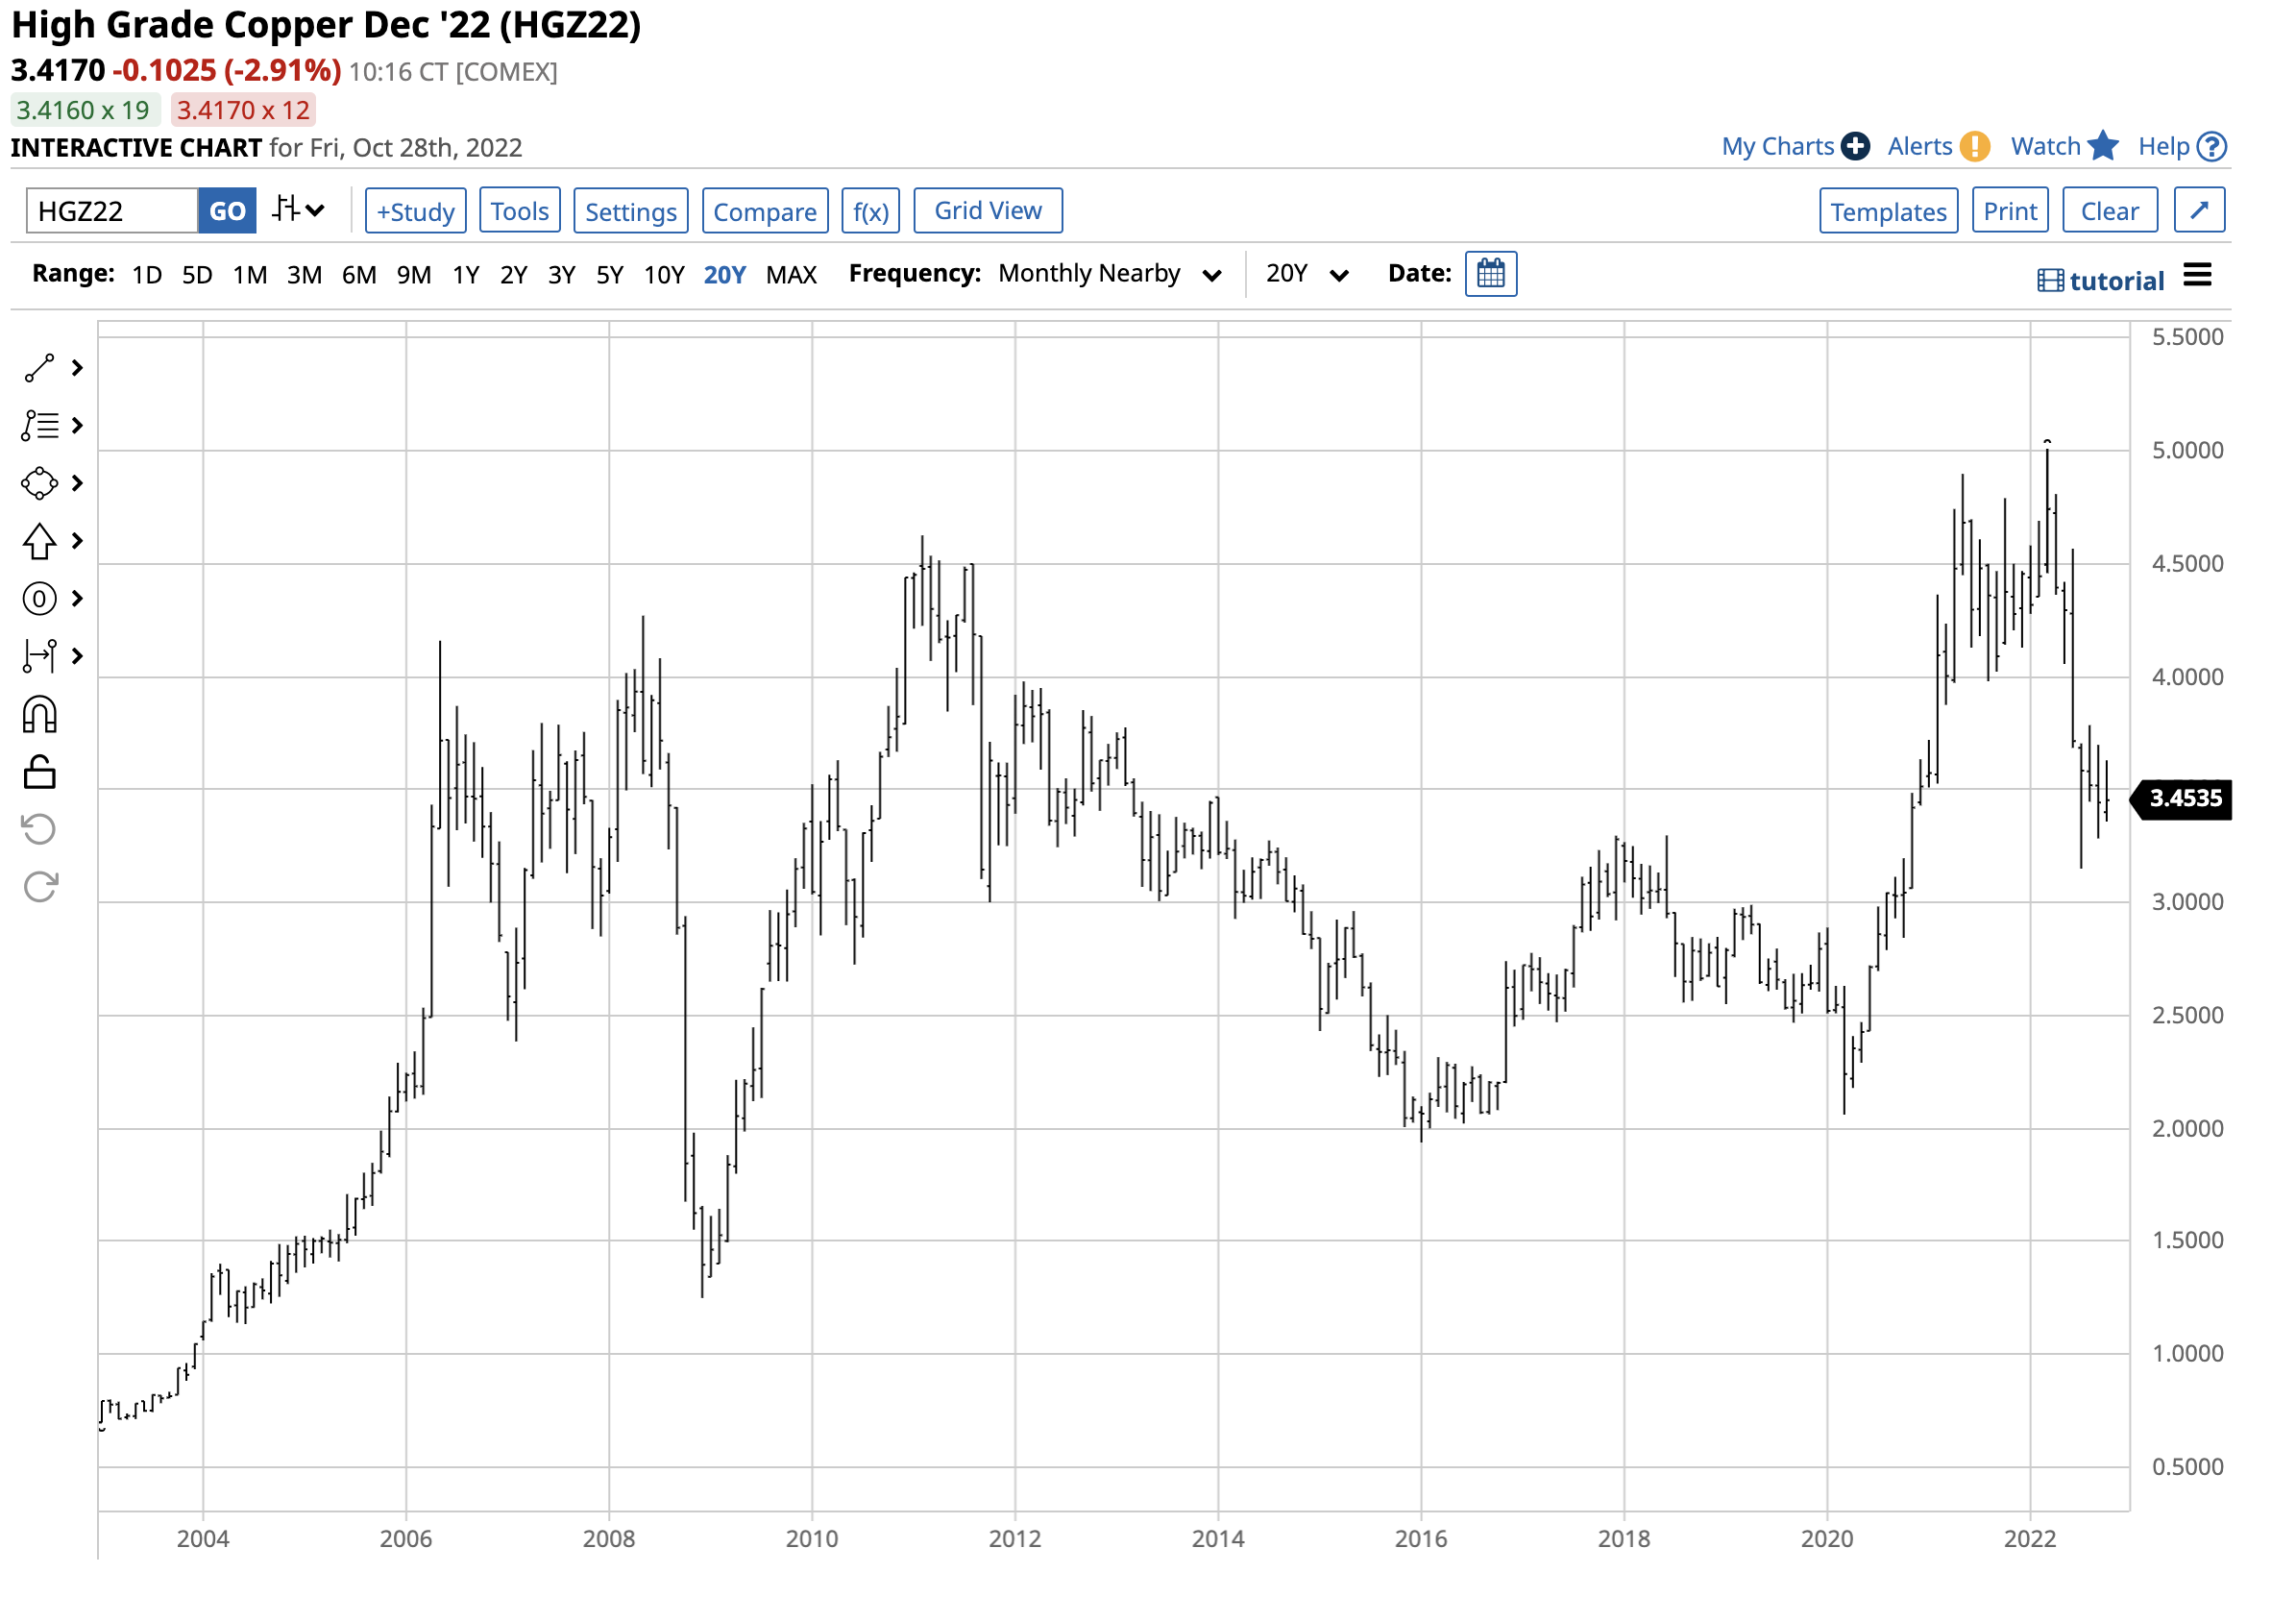Select the shapes drawing tool
The height and width of the screenshot is (1597, 2296).
pos(40,483)
